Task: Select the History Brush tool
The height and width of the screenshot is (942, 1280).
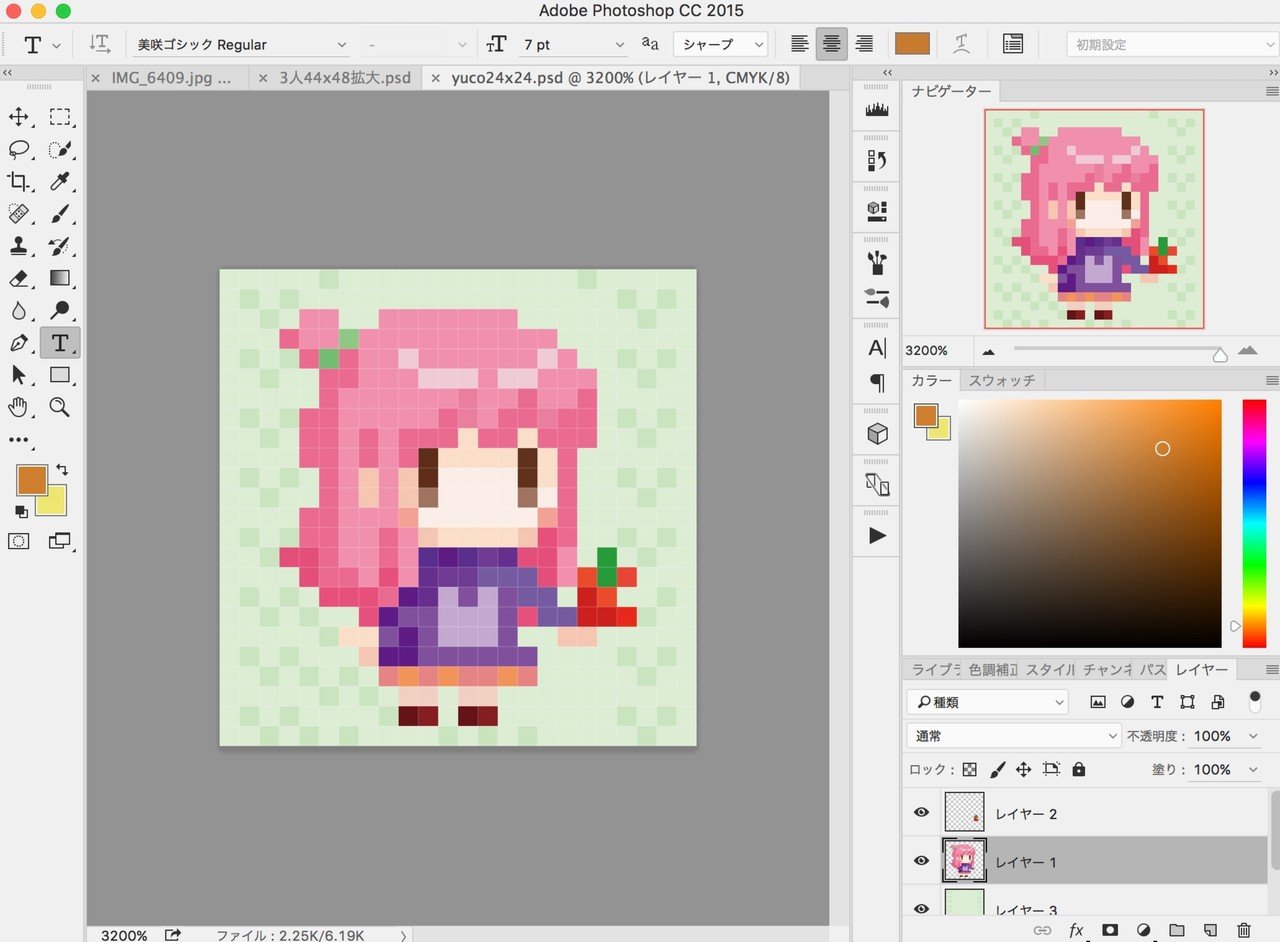Action: (x=60, y=245)
